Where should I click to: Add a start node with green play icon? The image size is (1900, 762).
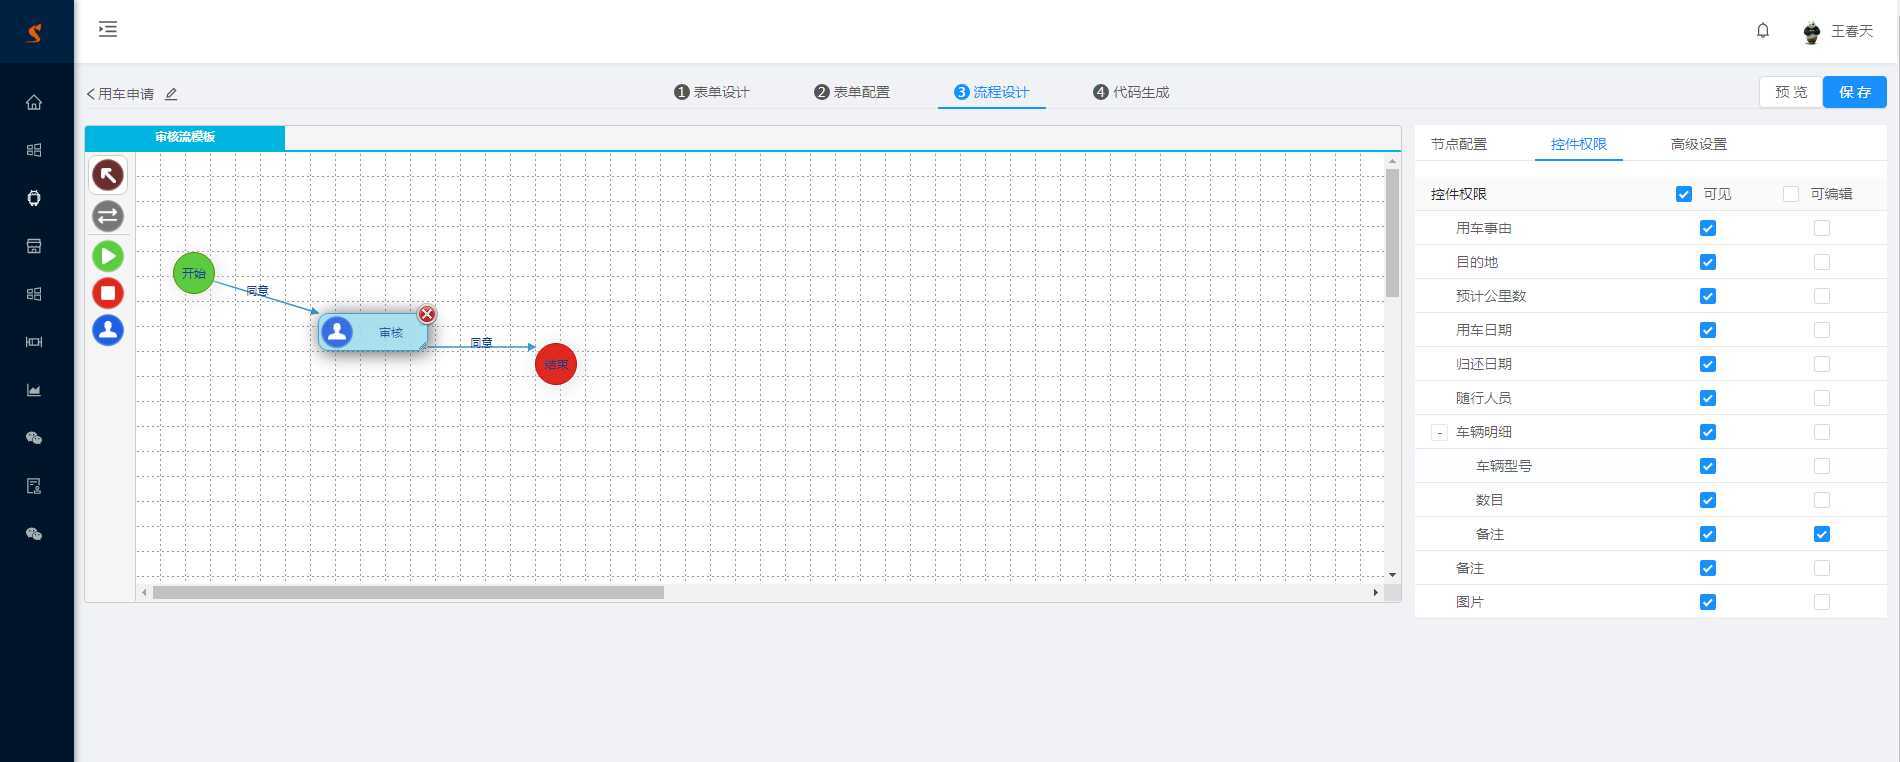(108, 256)
